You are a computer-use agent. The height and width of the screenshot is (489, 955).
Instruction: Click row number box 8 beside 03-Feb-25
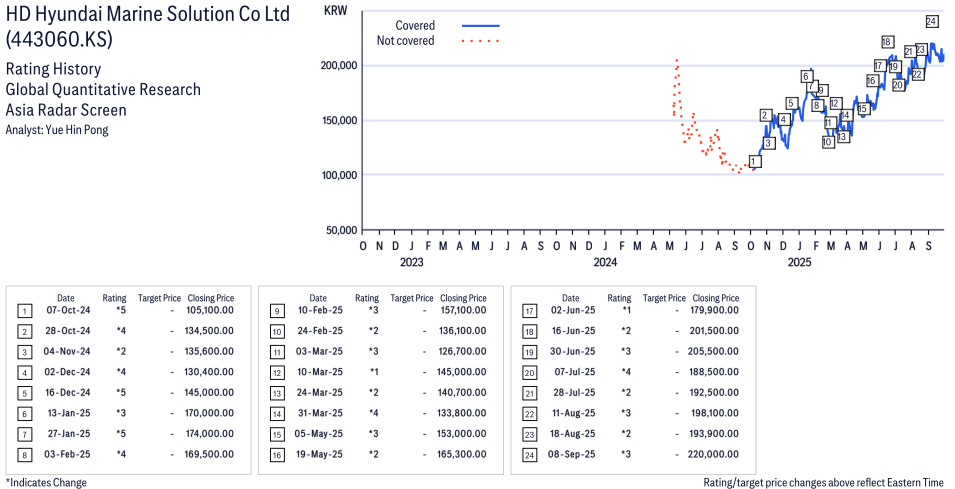tap(24, 453)
